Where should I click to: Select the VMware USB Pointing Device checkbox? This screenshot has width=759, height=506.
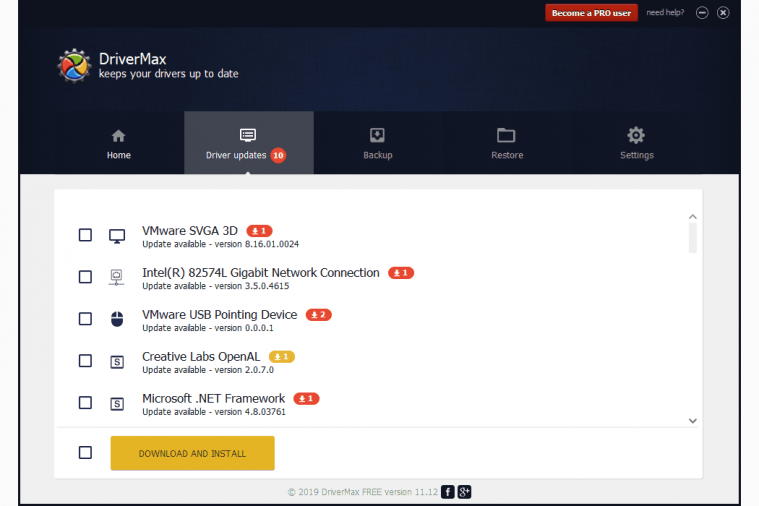click(85, 319)
